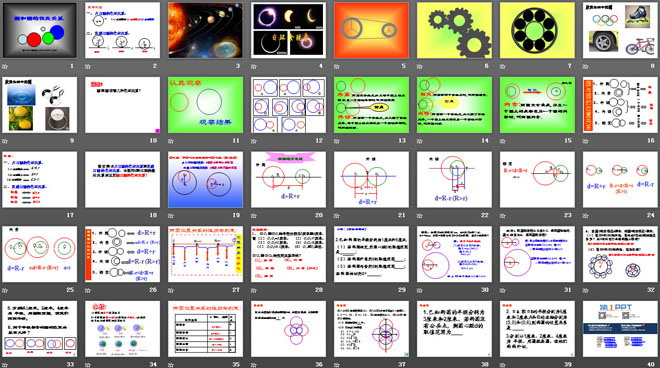
Task: Select slide 18 with blue and red text
Action: (x=122, y=179)
